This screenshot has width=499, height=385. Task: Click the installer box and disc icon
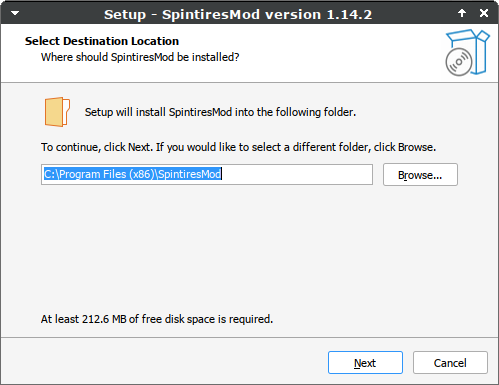(468, 52)
